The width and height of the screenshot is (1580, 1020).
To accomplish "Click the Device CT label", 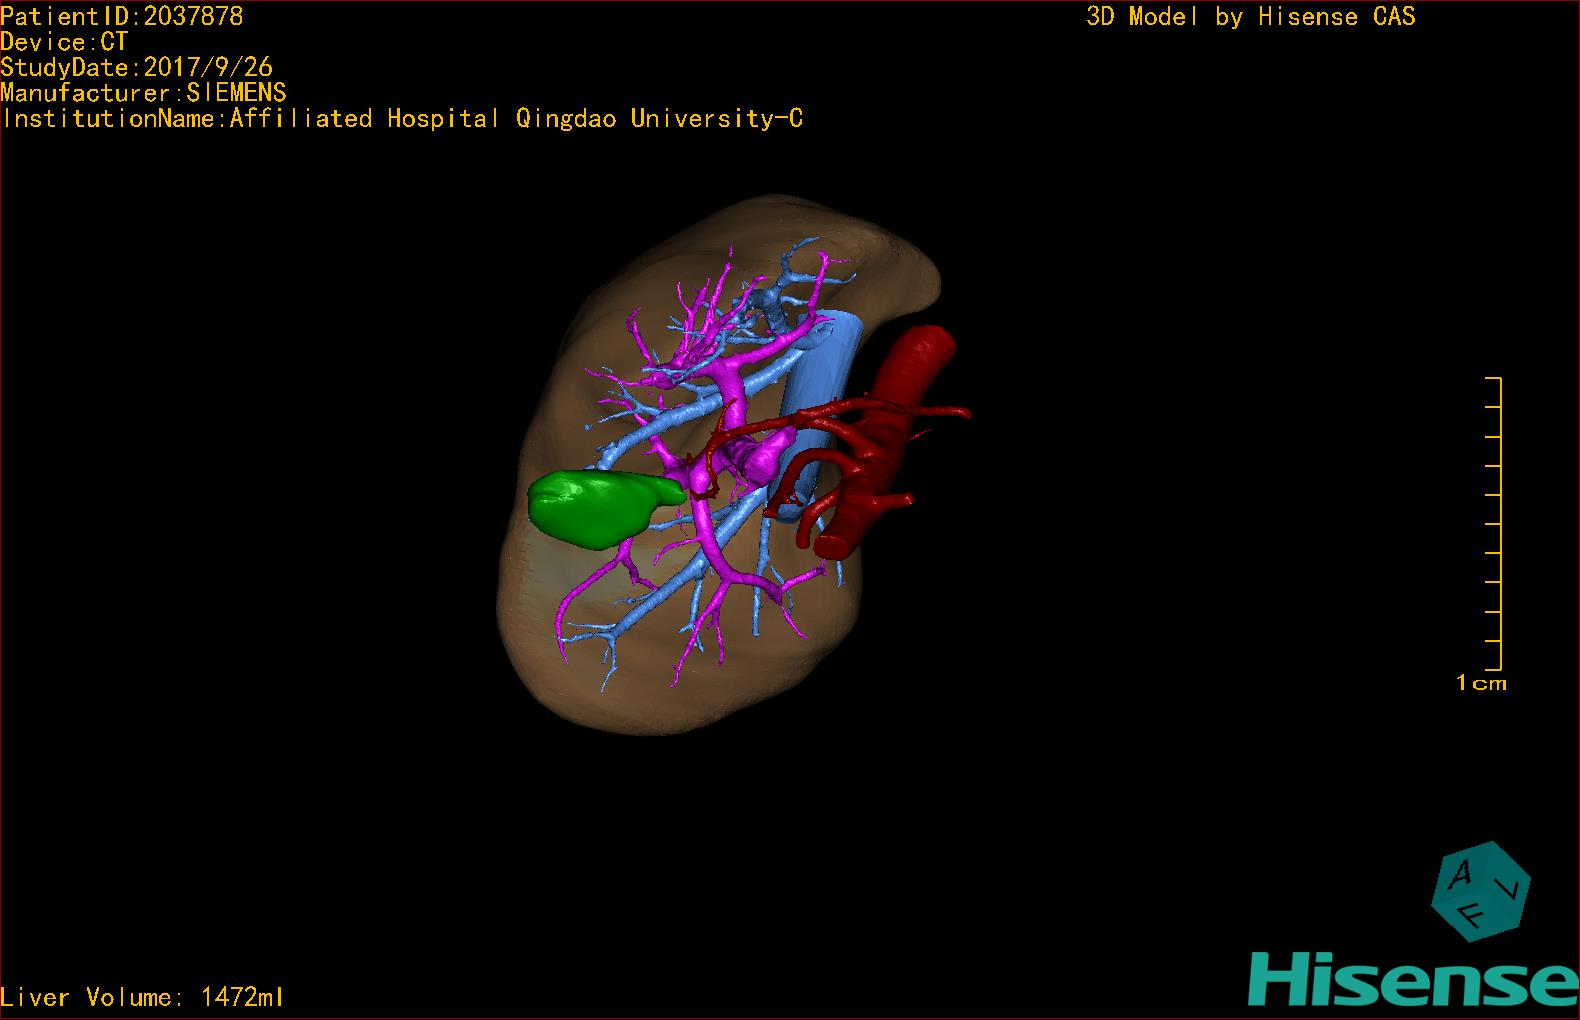I will pos(64,42).
